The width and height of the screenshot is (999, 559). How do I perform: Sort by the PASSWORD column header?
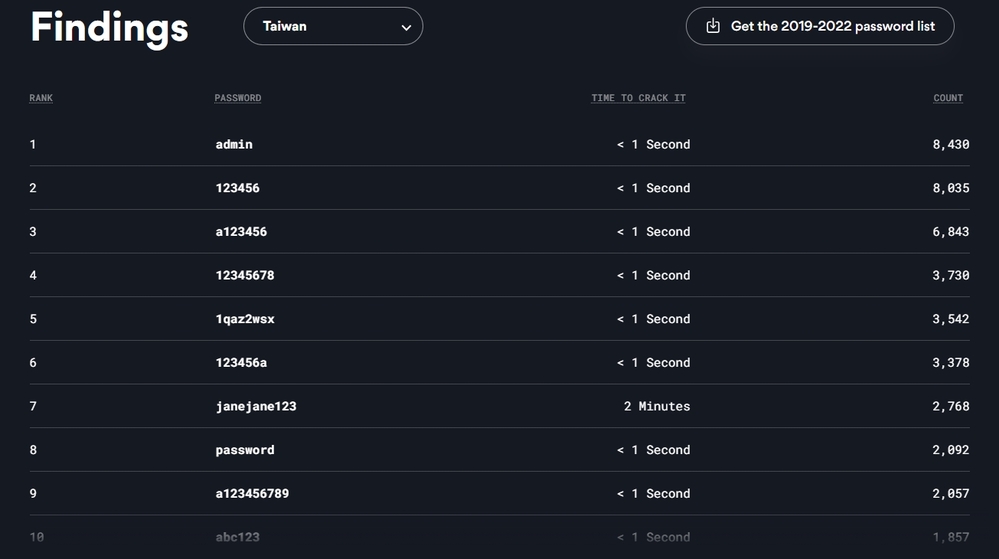[238, 98]
